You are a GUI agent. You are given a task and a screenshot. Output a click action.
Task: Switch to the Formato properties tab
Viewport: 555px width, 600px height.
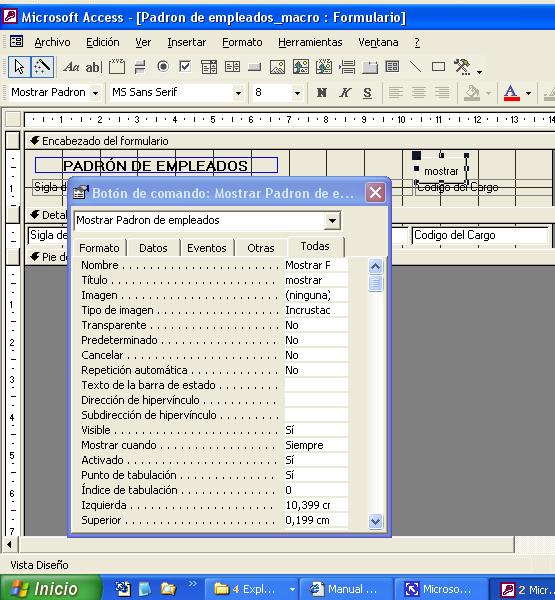[x=99, y=248]
